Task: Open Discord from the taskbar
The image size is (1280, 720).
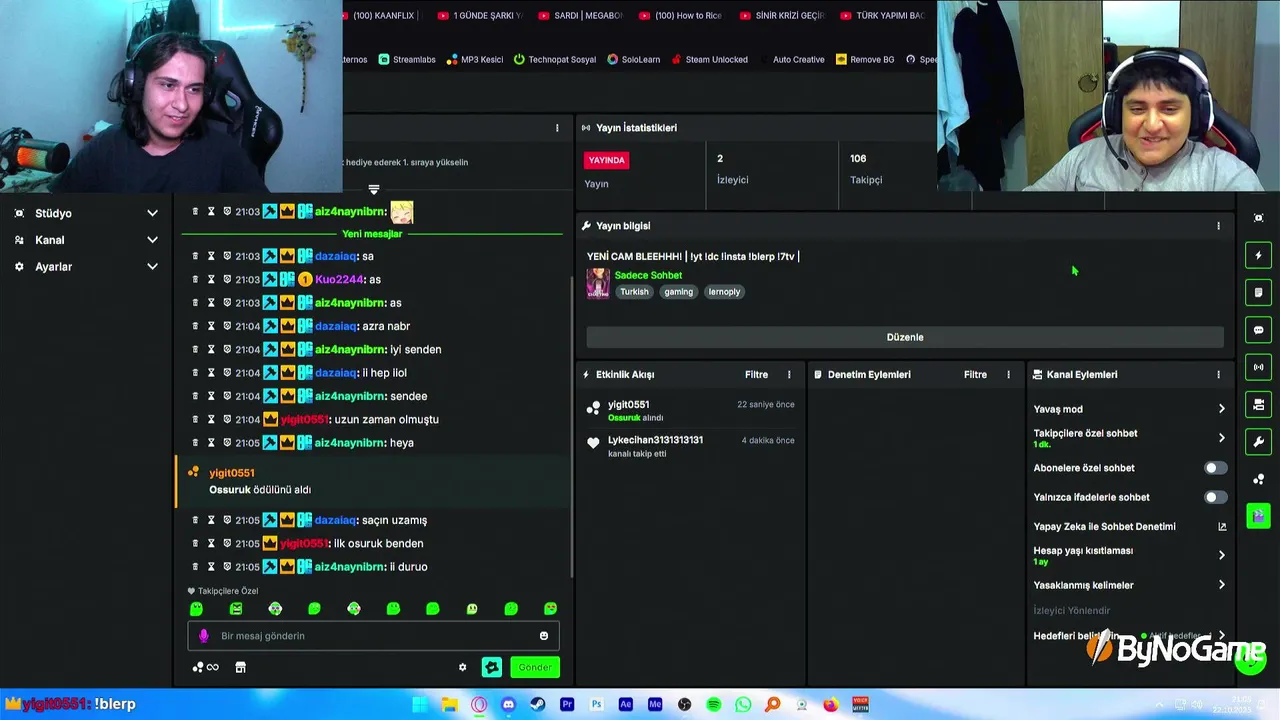Action: [508, 705]
